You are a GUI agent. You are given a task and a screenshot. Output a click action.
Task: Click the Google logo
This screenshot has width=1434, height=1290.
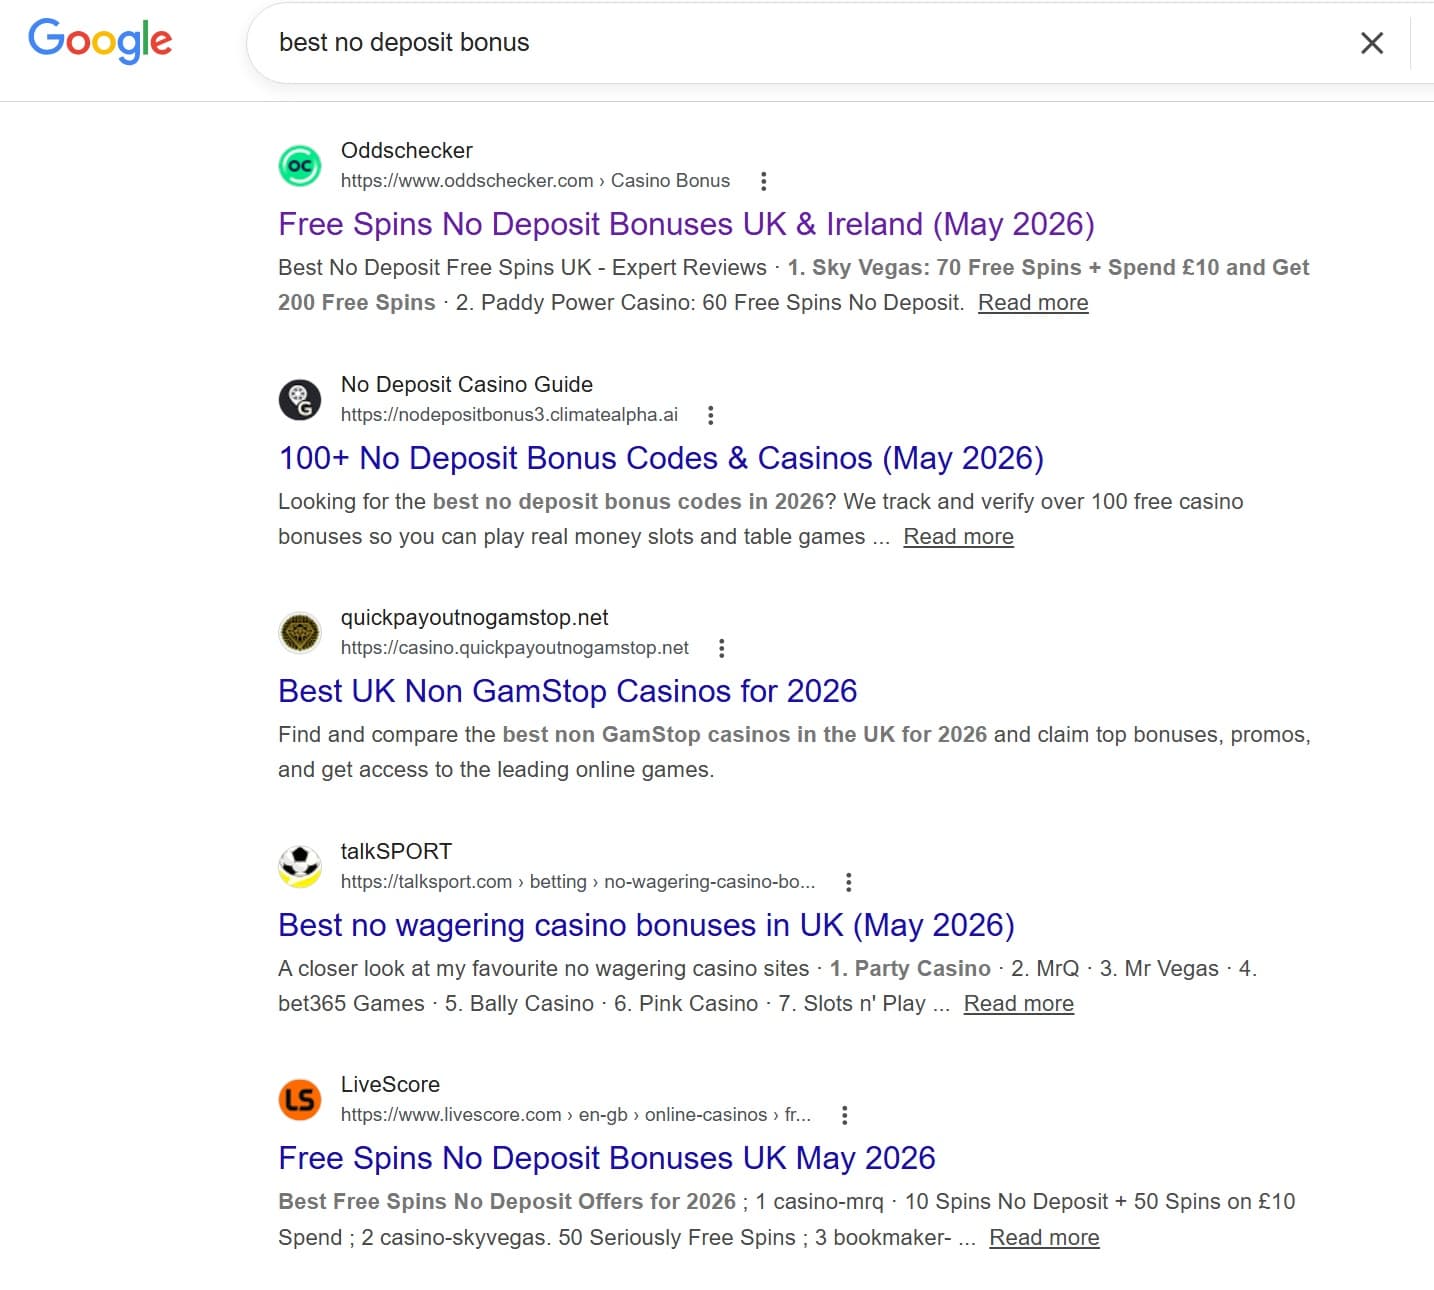point(100,41)
